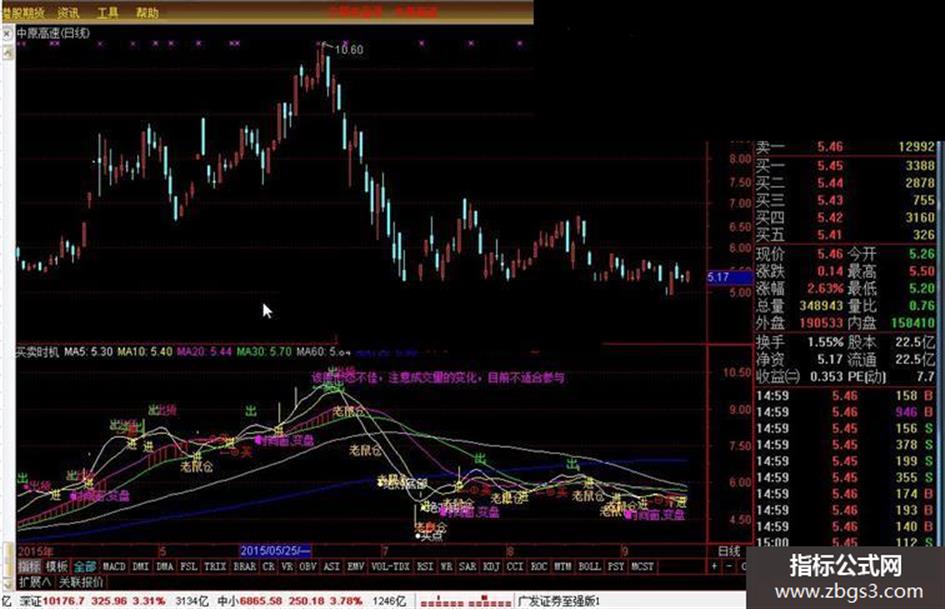Click the 5.17 price marker on axis
945x609 pixels.
pos(730,277)
